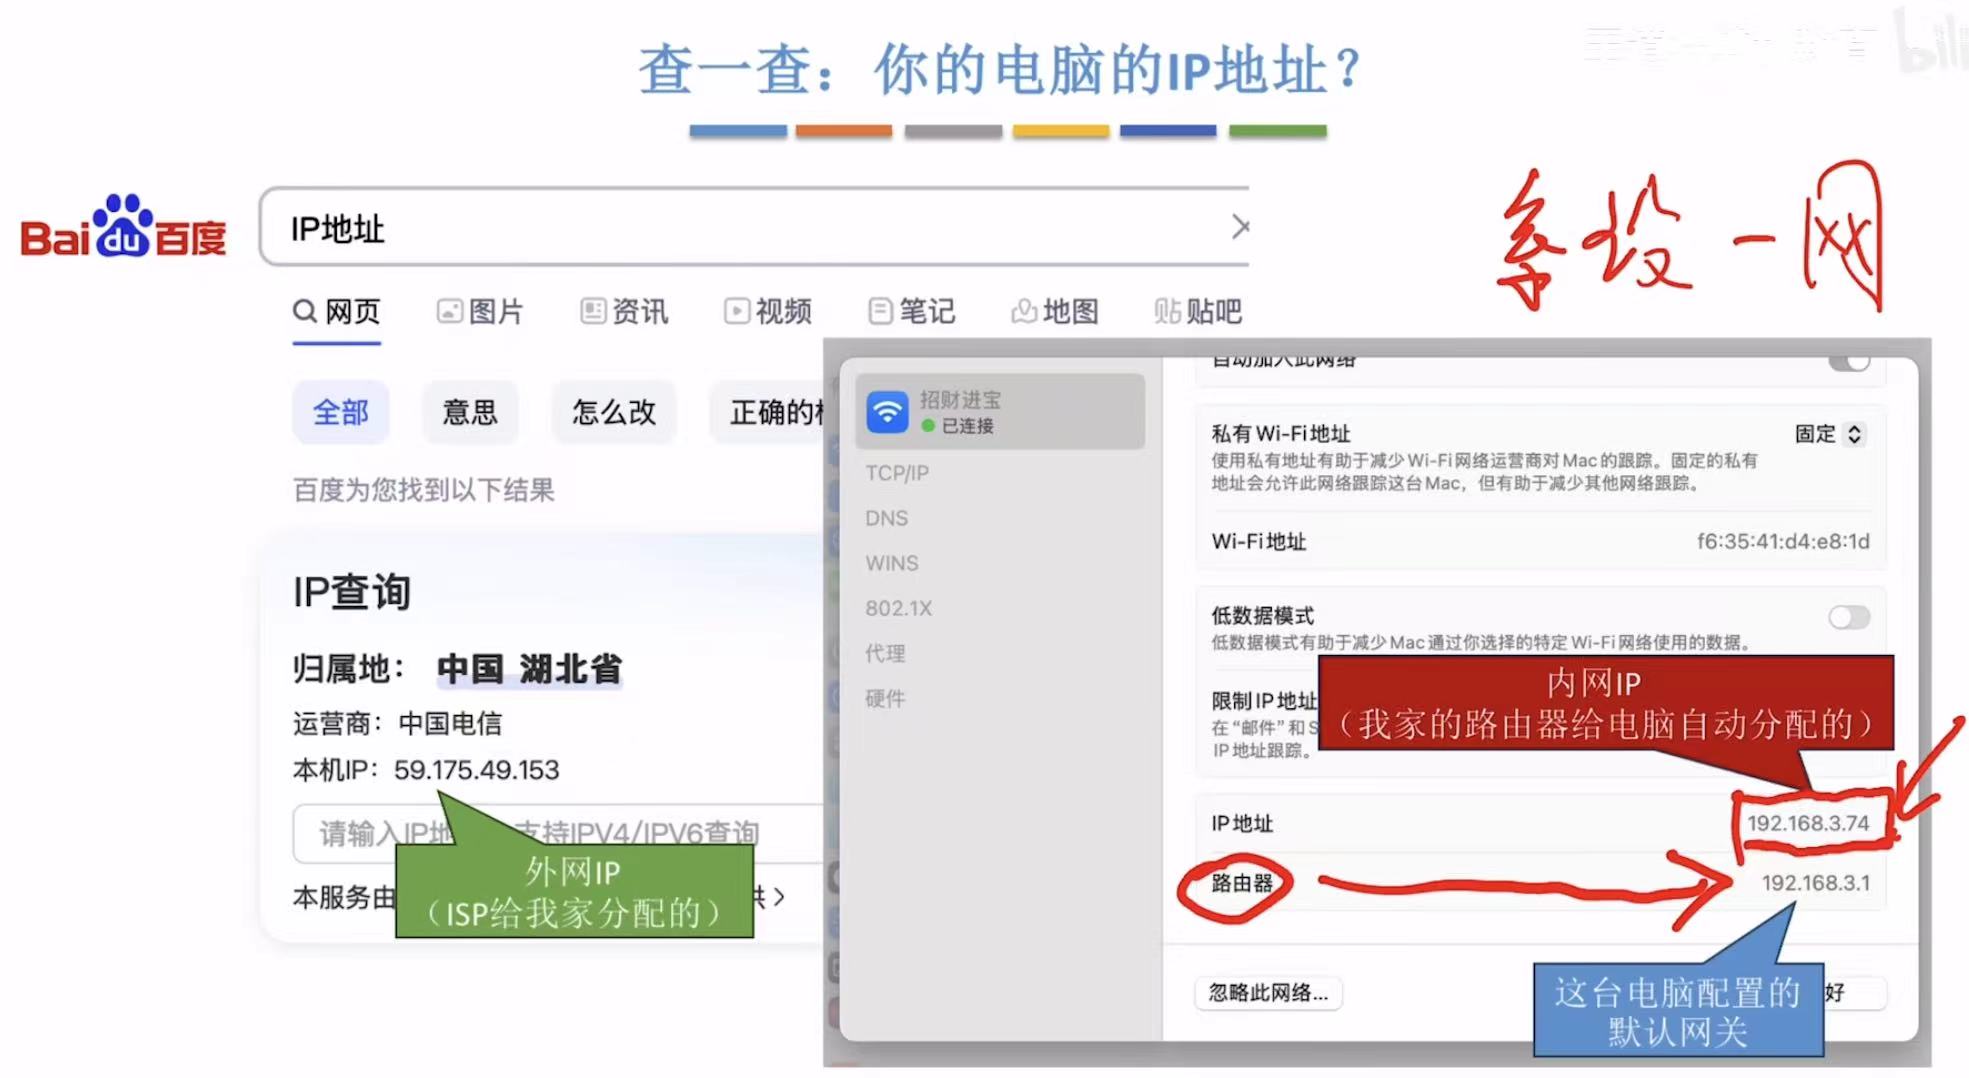Open 代理 in the network sidebar
1969x1078 pixels.
point(885,653)
